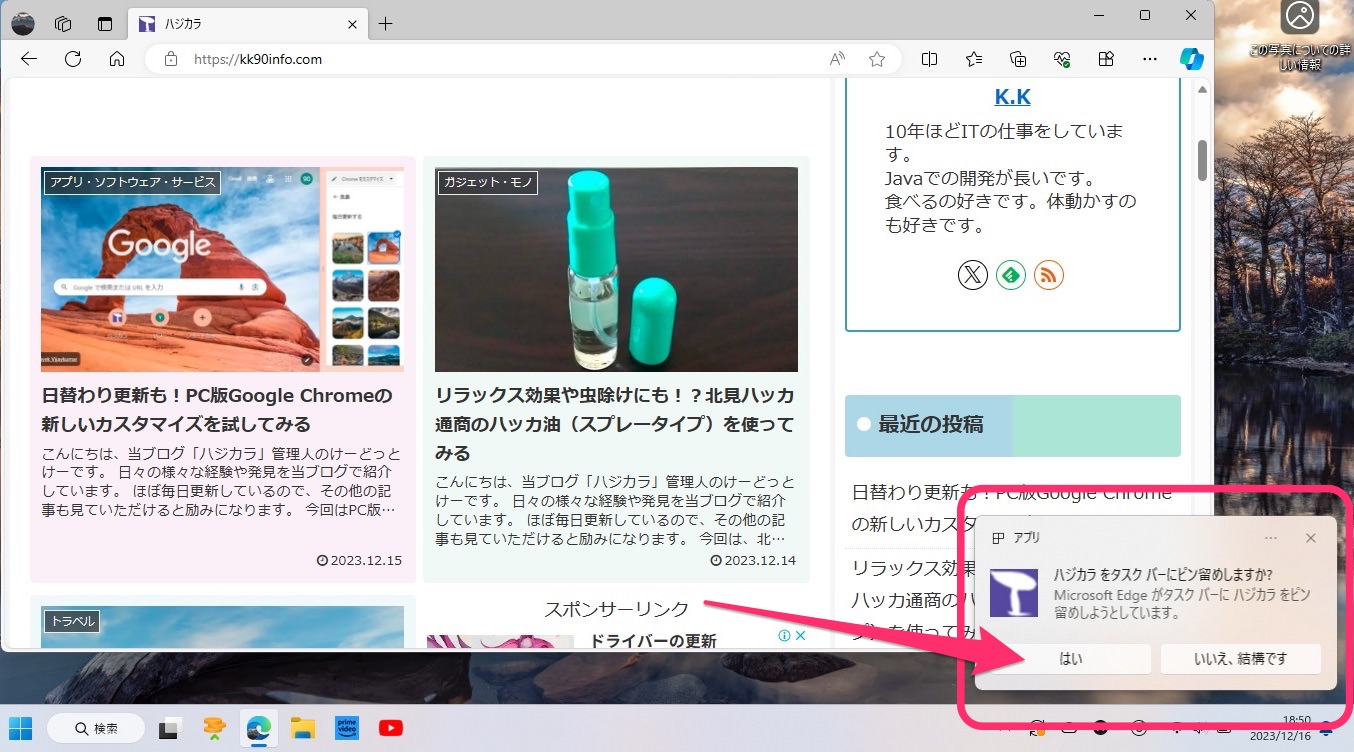Open the green Feedly follow icon
Viewport: 1354px width, 752px height.
pyautogui.click(x=1011, y=275)
